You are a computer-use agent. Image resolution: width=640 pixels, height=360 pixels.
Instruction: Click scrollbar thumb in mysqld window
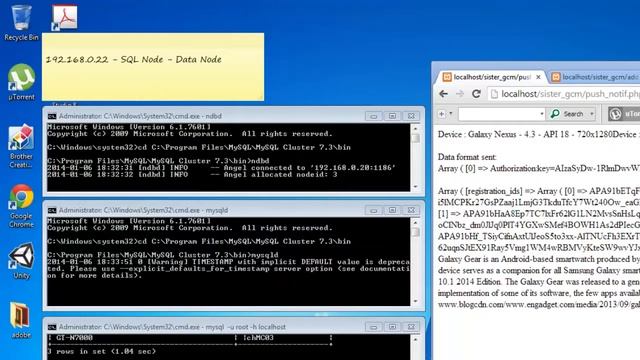point(416,232)
